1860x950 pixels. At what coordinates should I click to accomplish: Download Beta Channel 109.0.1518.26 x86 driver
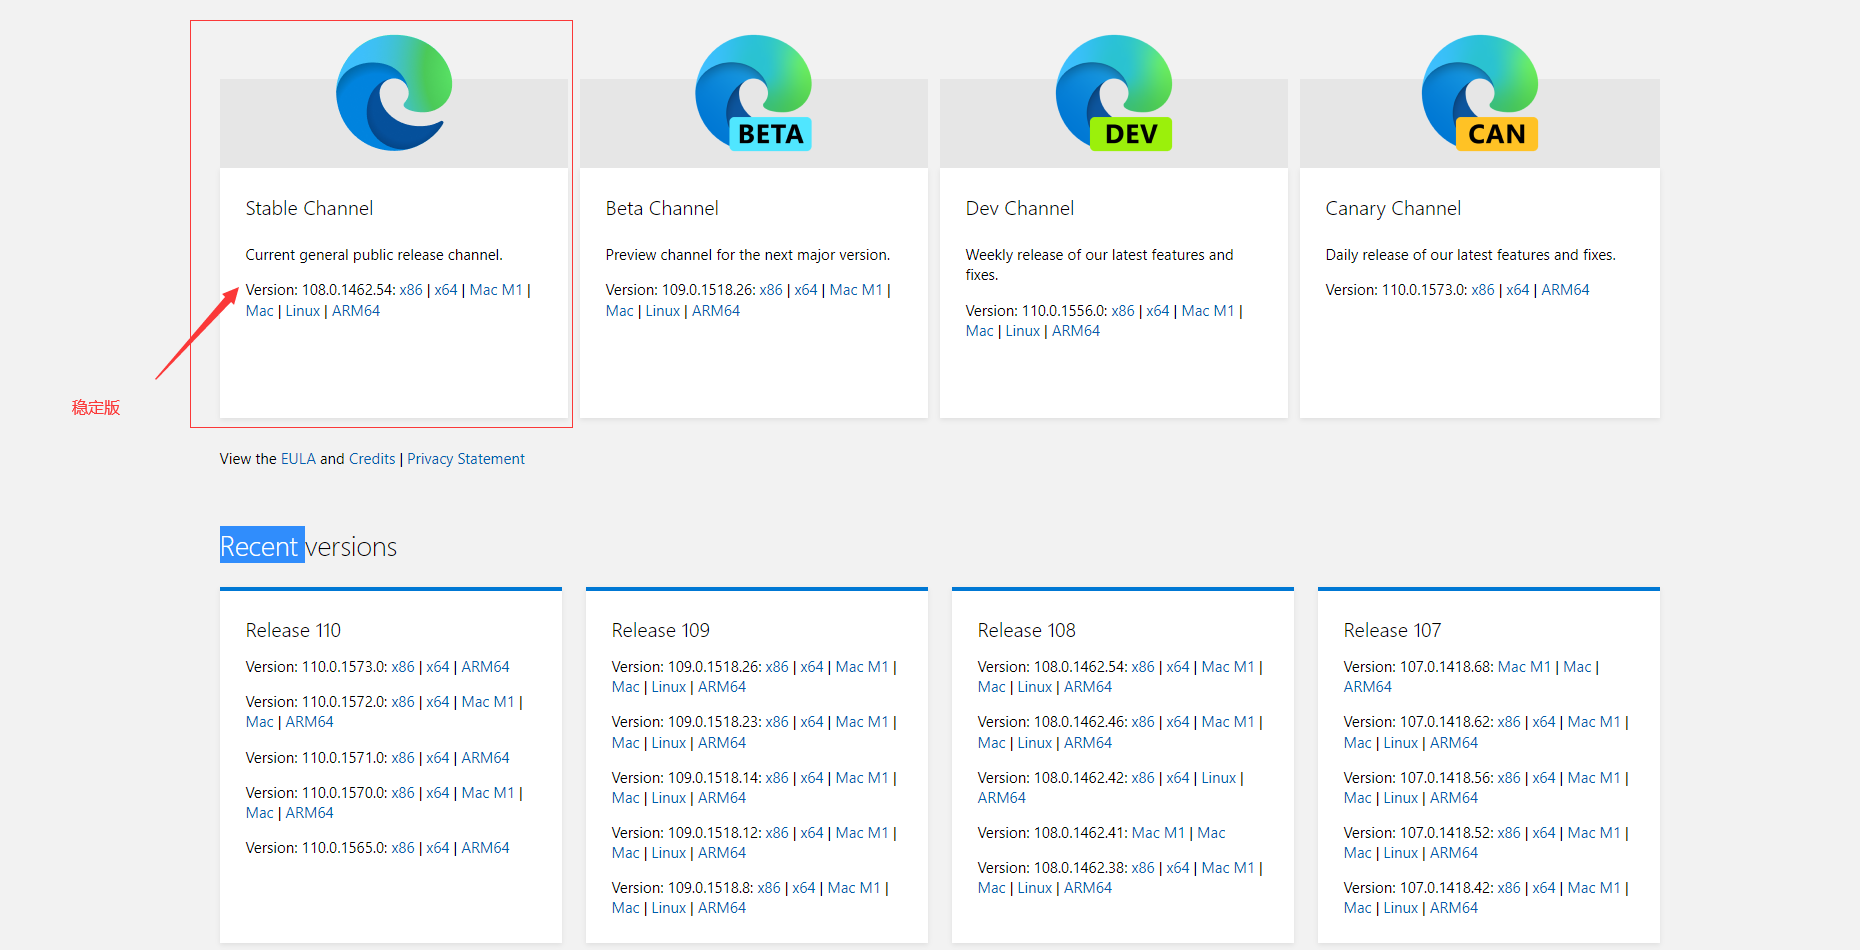pyautogui.click(x=771, y=290)
